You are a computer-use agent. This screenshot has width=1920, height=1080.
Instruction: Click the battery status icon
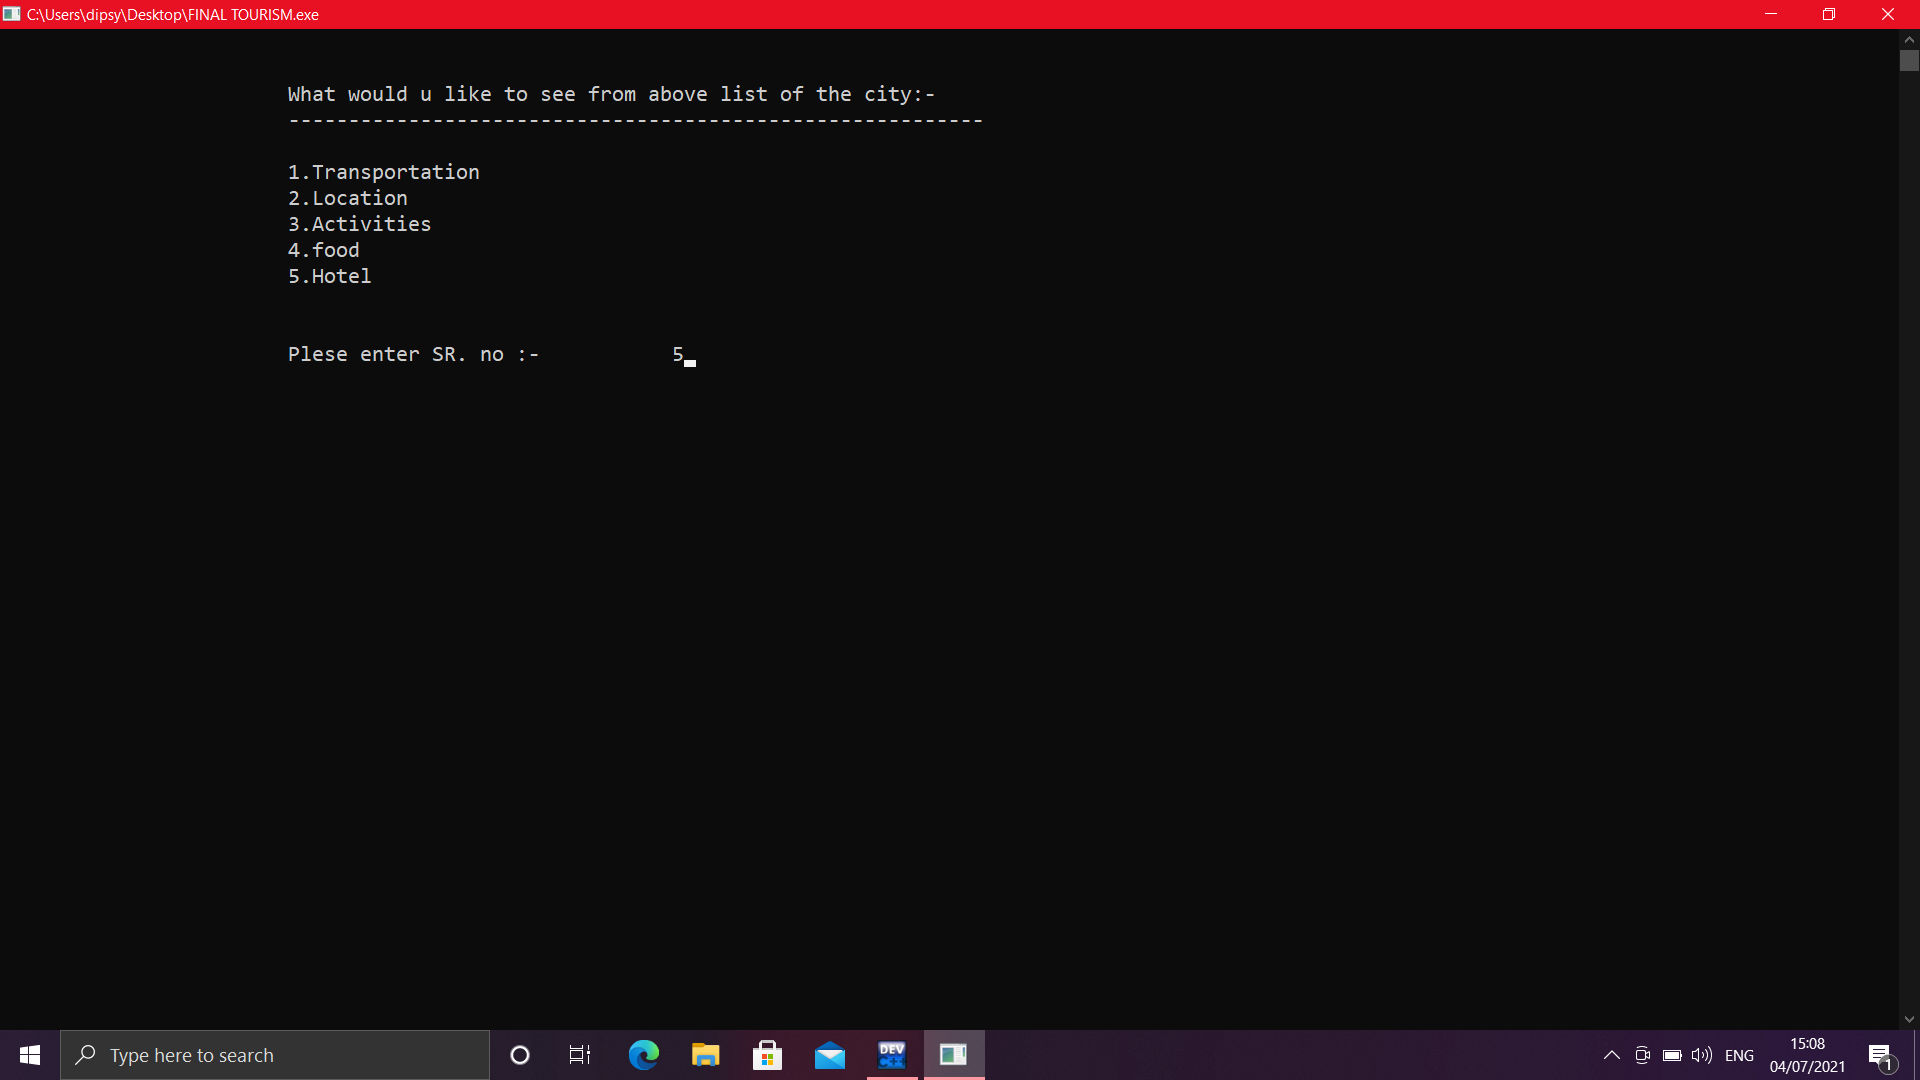pyautogui.click(x=1672, y=1055)
